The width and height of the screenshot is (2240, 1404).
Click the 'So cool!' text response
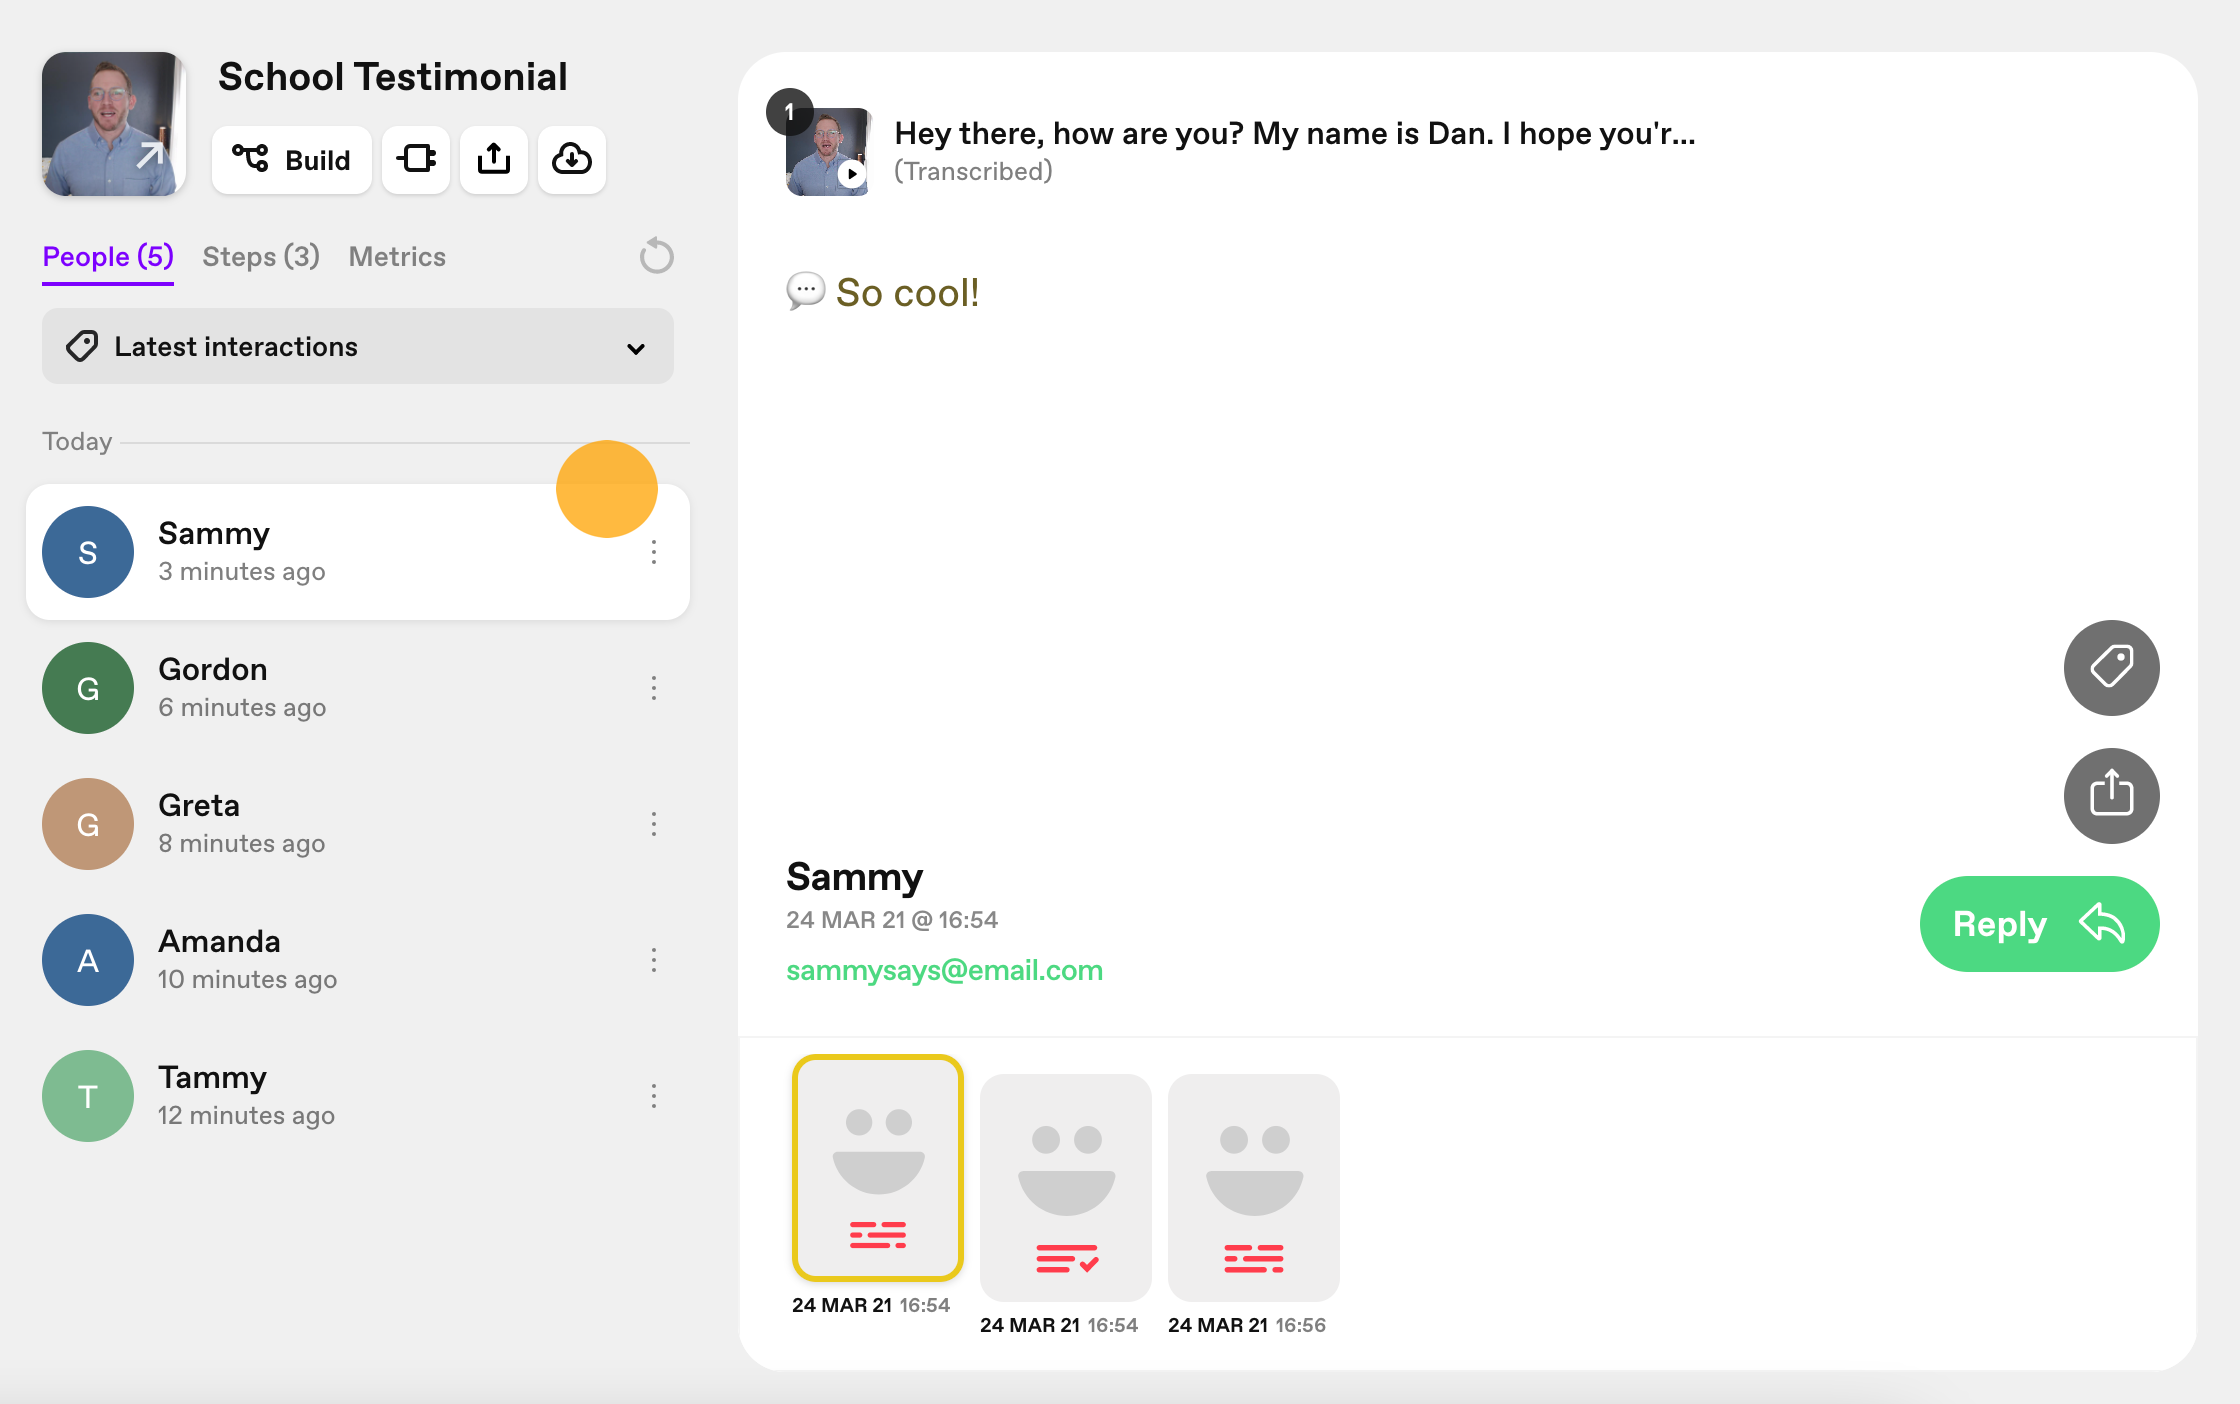[x=907, y=293]
